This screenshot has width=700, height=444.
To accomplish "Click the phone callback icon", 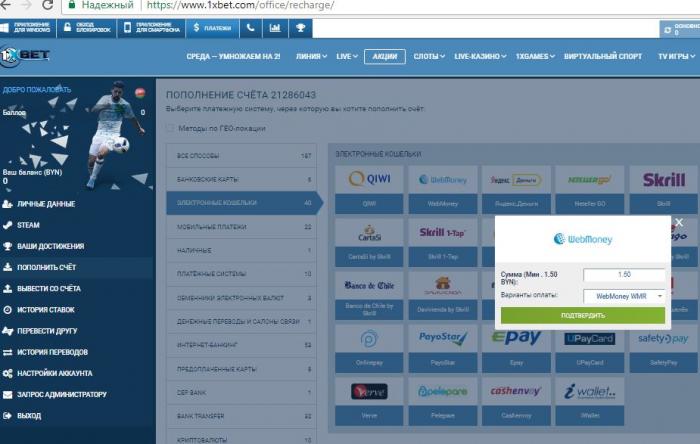I will 250,28.
